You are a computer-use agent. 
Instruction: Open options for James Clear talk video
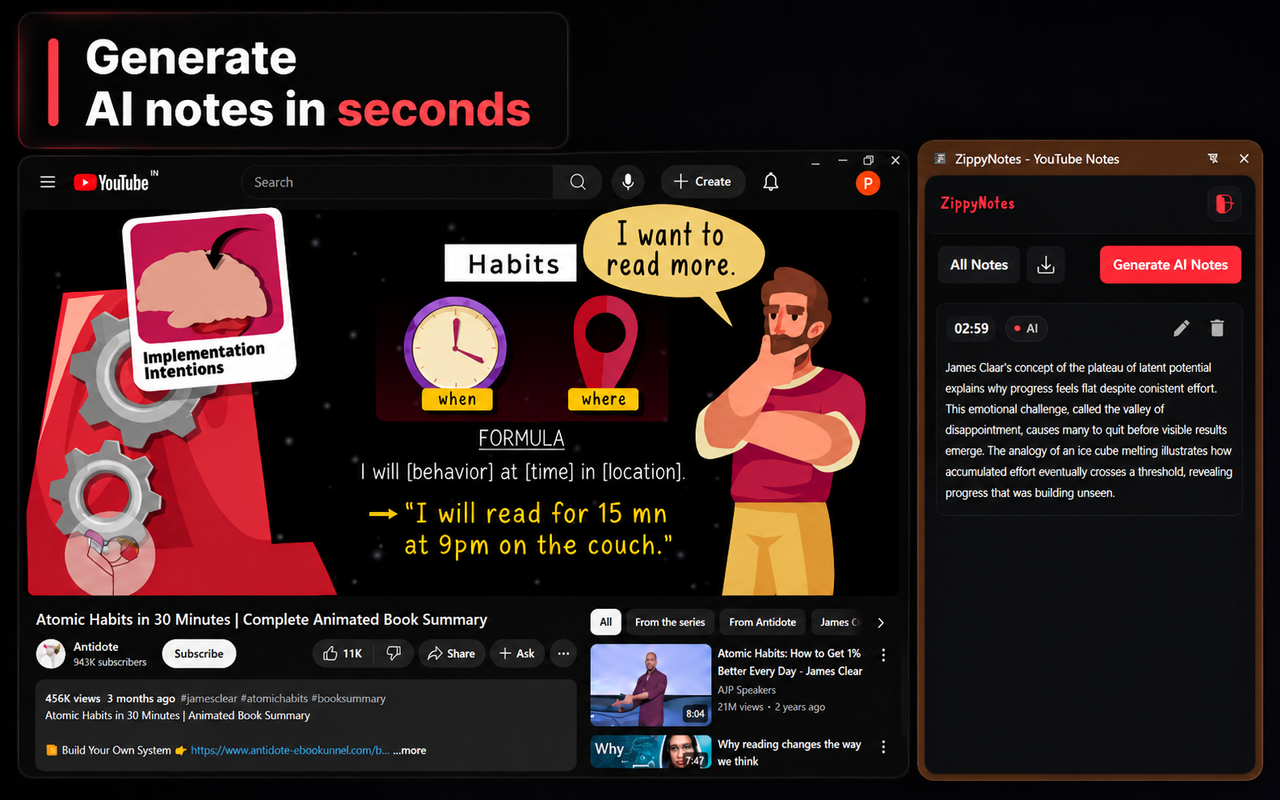pyautogui.click(x=883, y=655)
